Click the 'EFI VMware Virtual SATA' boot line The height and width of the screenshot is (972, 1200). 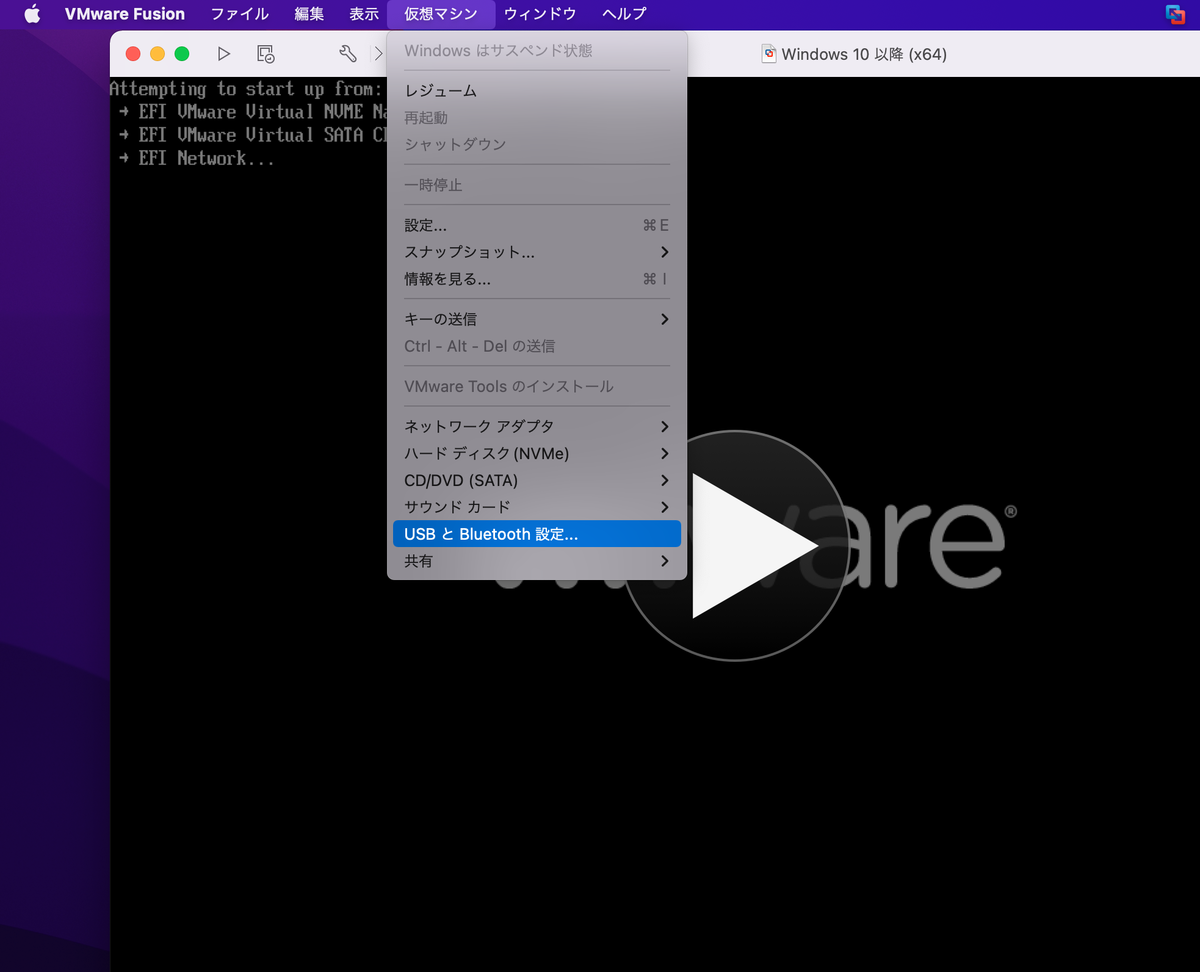(252, 135)
